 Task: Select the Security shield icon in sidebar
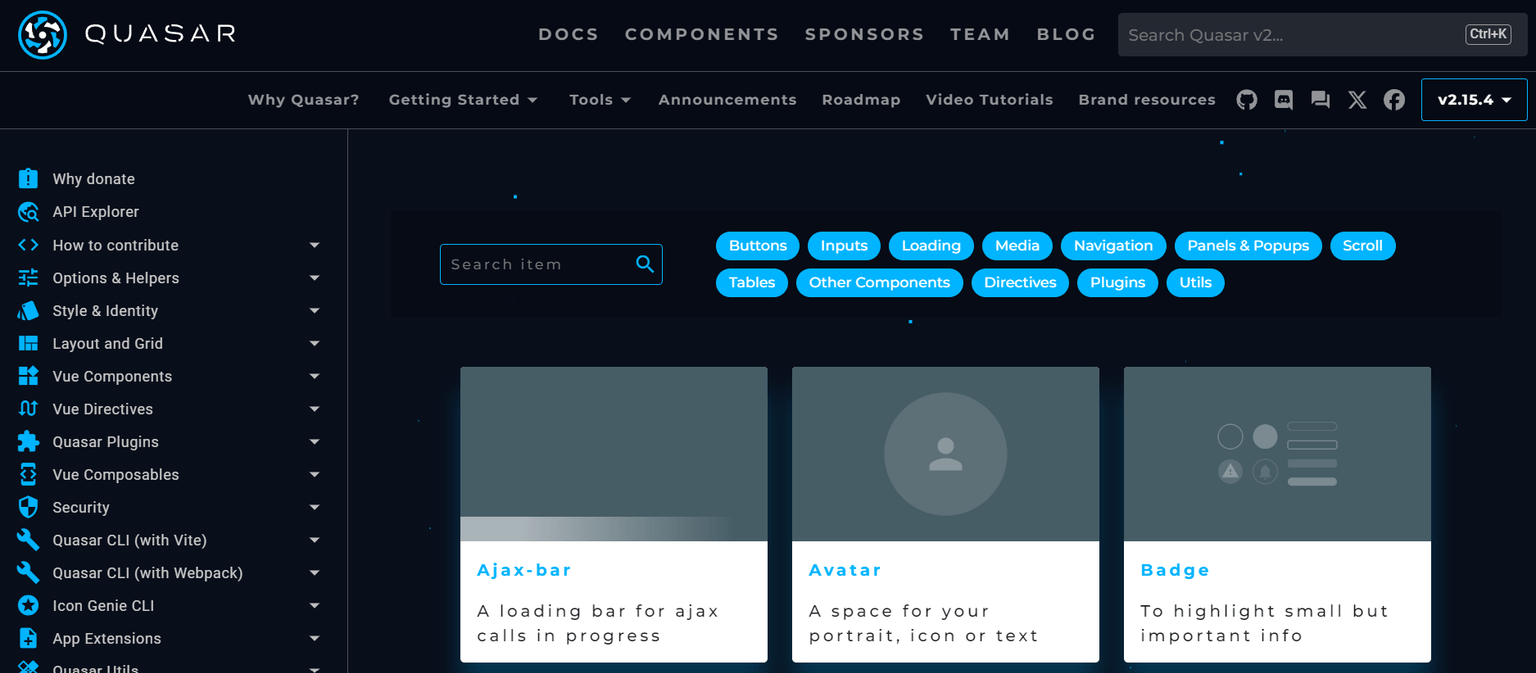point(29,507)
